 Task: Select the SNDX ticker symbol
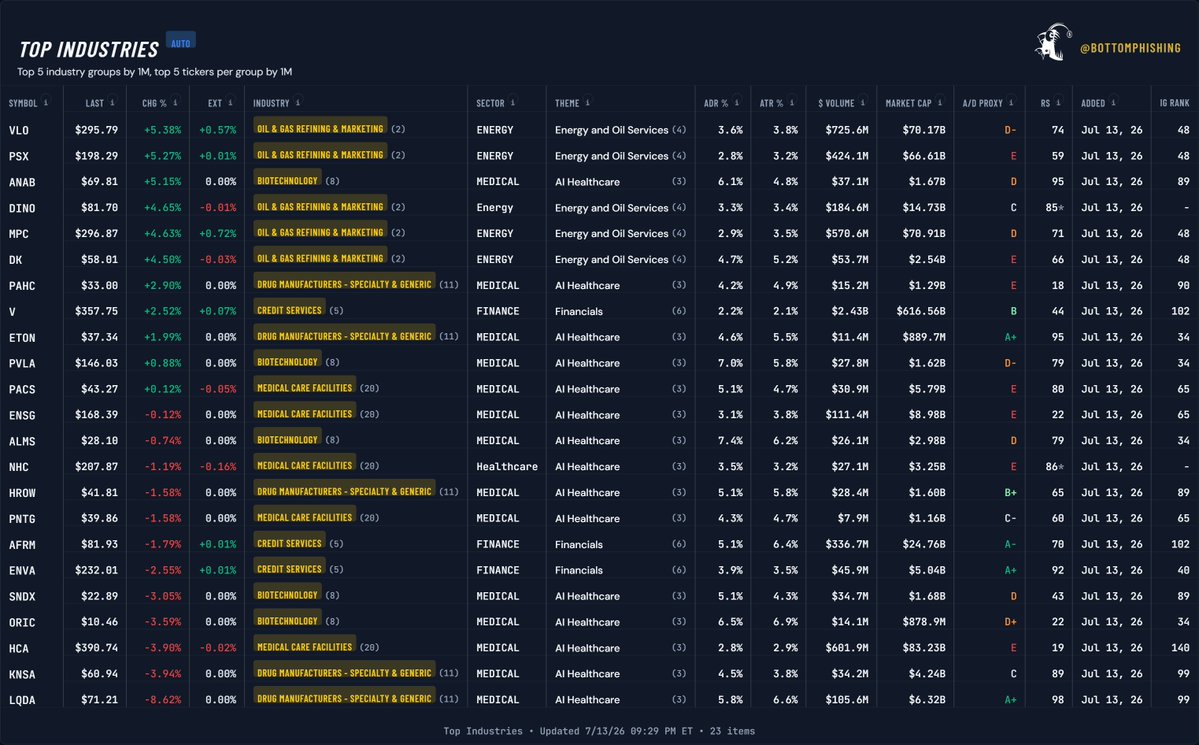(x=22, y=597)
